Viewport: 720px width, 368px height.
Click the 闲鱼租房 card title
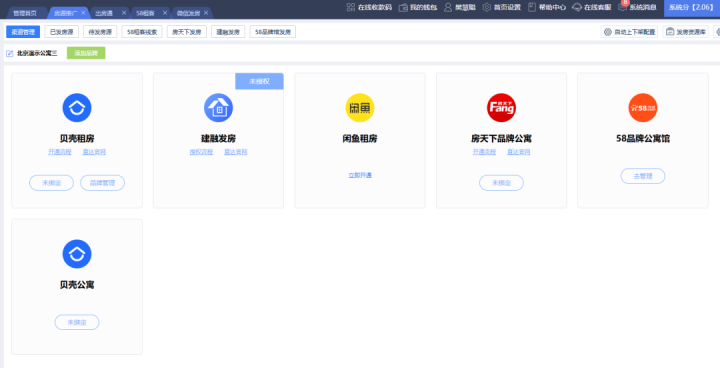tap(360, 138)
